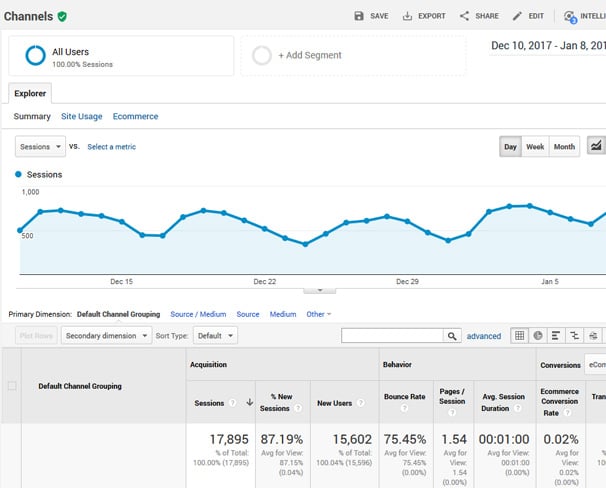Click the Sessions column header
The image size is (606, 488).
point(209,403)
